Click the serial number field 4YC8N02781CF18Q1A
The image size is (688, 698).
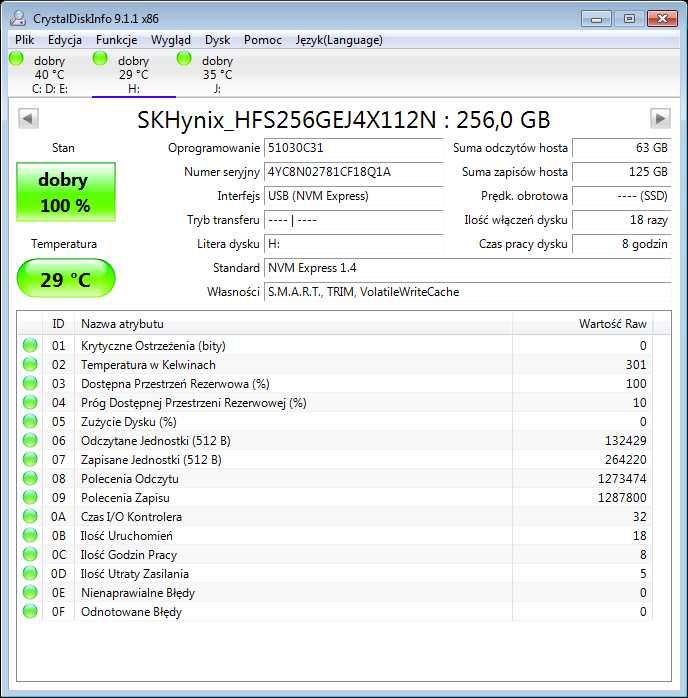point(354,172)
